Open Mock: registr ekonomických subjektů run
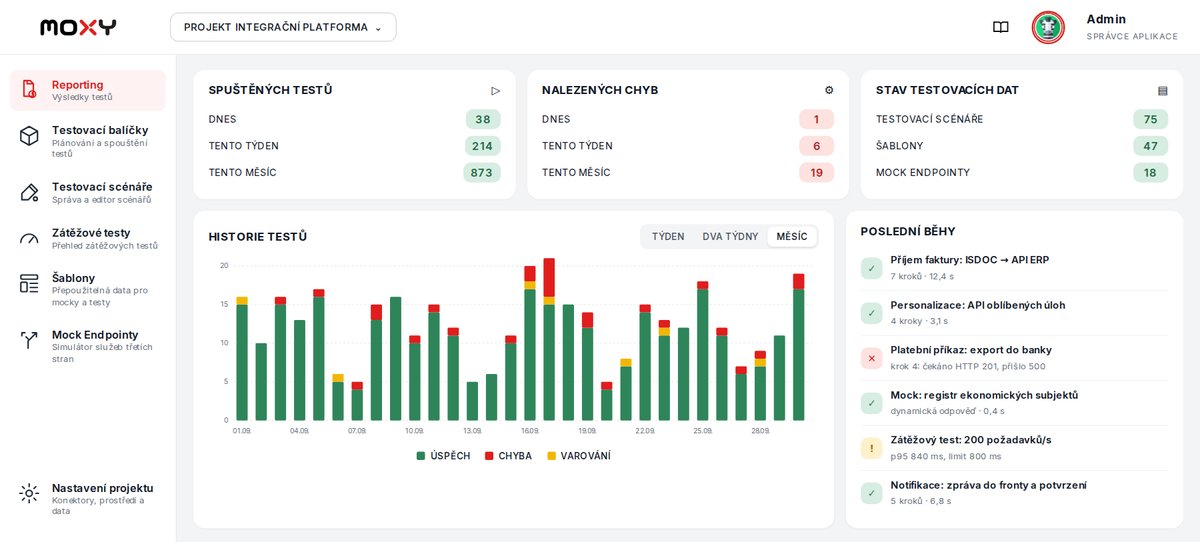Image resolution: width=1200 pixels, height=542 pixels. pos(1014,403)
